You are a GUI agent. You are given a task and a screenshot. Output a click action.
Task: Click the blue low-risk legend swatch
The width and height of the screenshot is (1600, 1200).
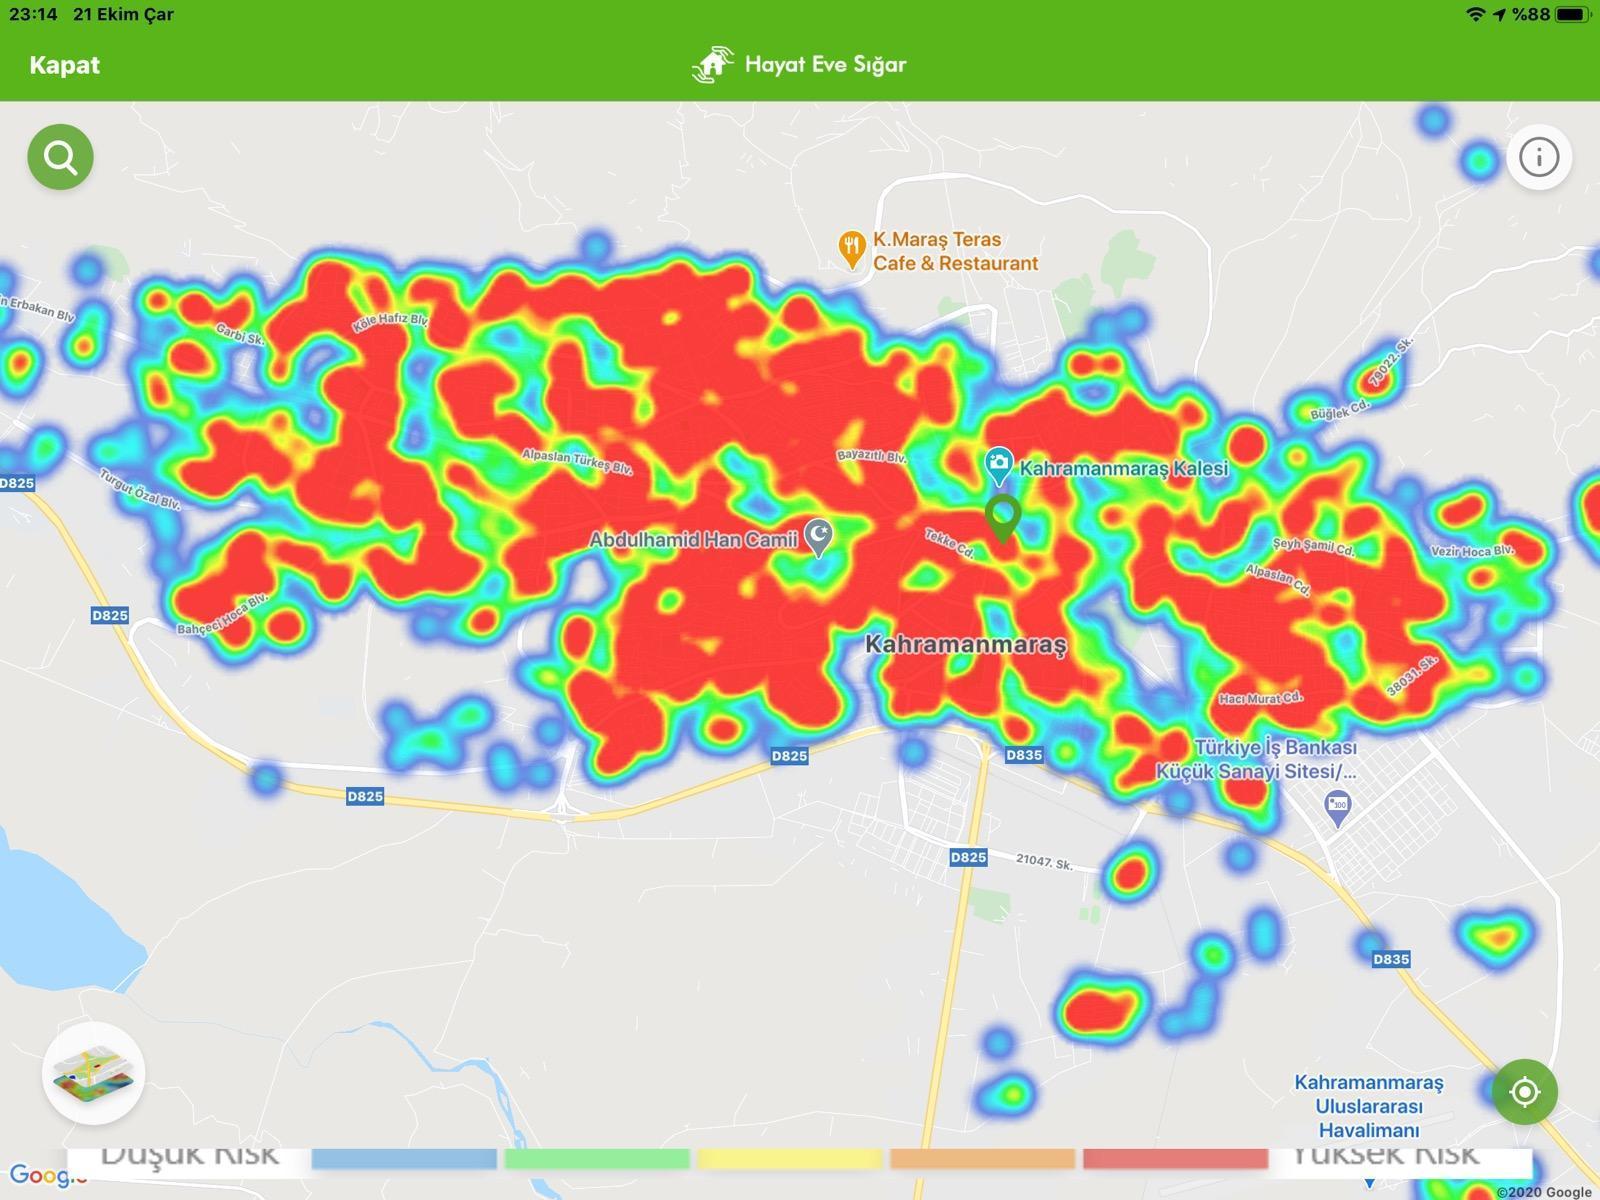404,1158
